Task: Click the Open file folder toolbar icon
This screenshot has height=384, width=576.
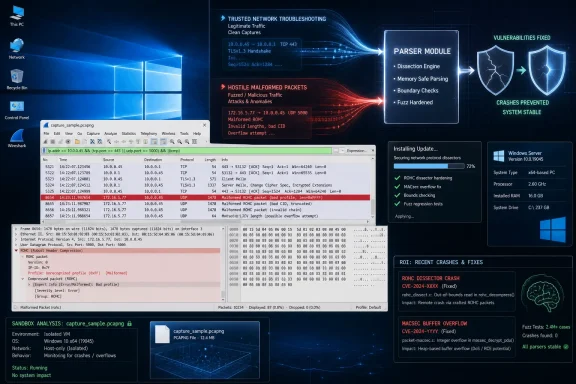Action: point(77,141)
